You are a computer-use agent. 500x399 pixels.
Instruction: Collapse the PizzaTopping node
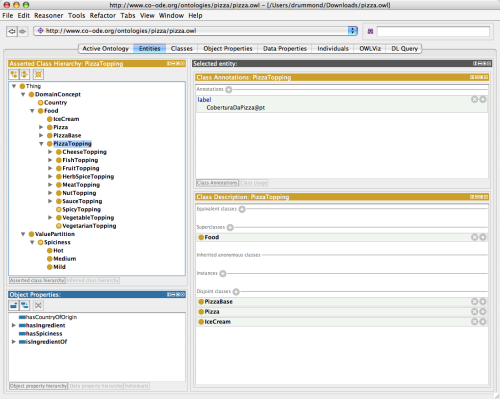[41, 144]
